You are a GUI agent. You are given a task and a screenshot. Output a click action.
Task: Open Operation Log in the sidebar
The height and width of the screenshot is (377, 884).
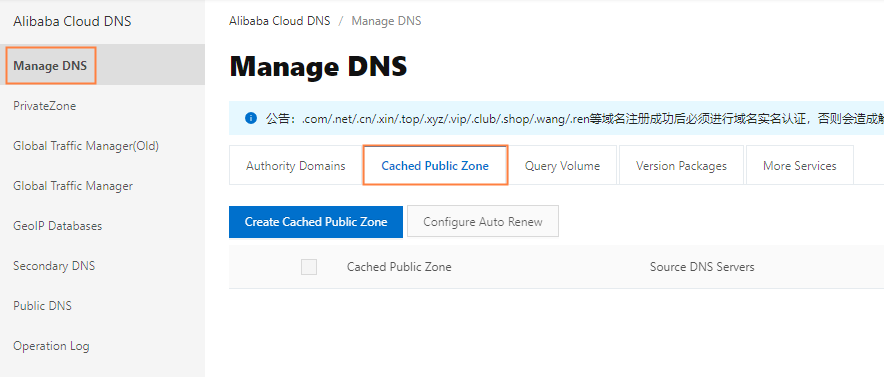(x=51, y=346)
